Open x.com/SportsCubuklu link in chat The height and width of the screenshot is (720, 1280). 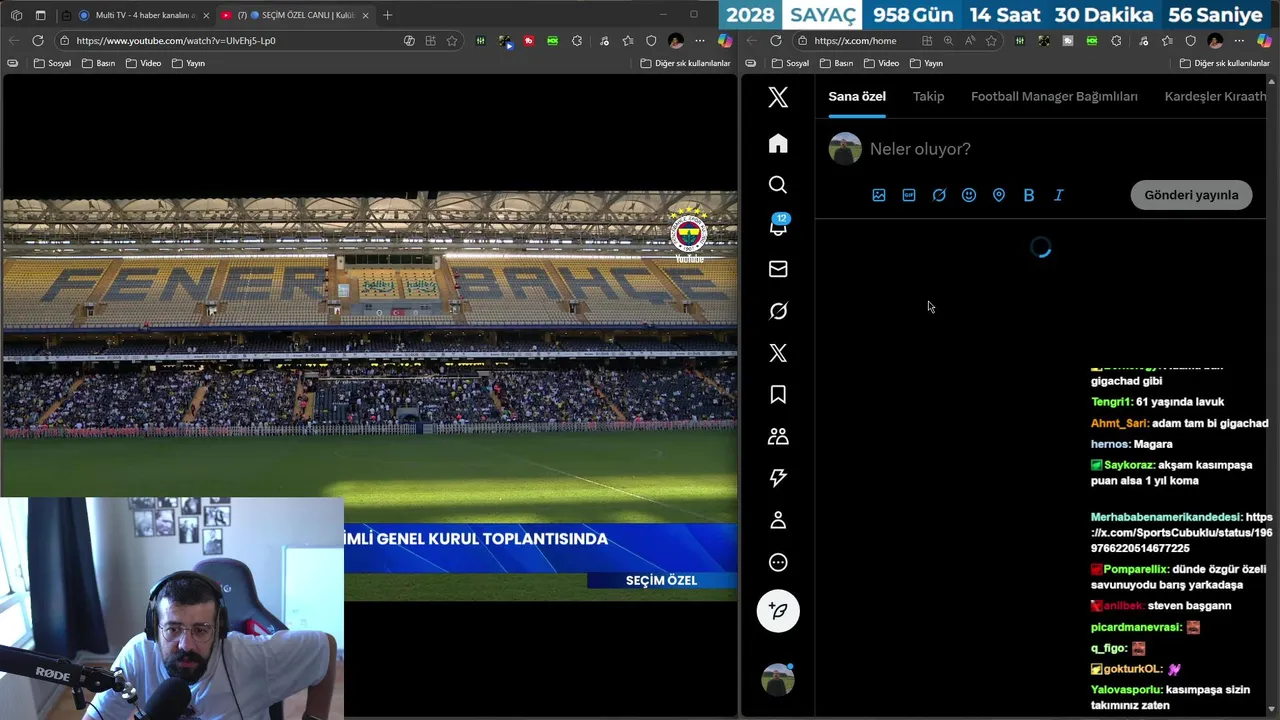click(1181, 533)
